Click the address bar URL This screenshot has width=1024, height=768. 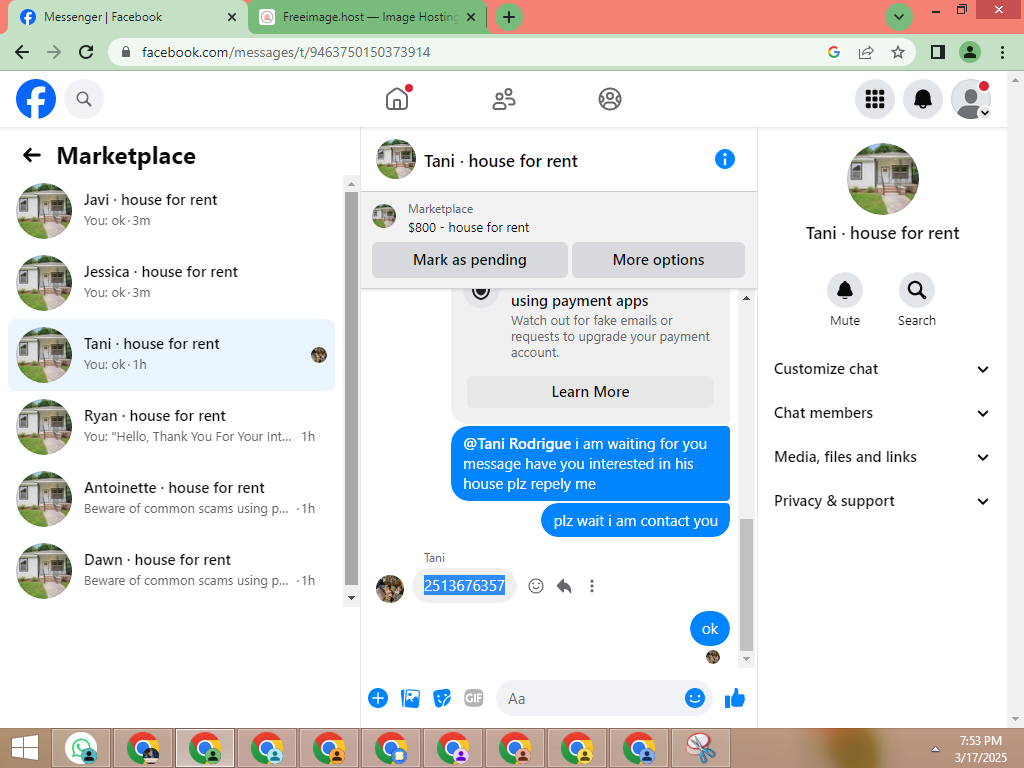286,52
